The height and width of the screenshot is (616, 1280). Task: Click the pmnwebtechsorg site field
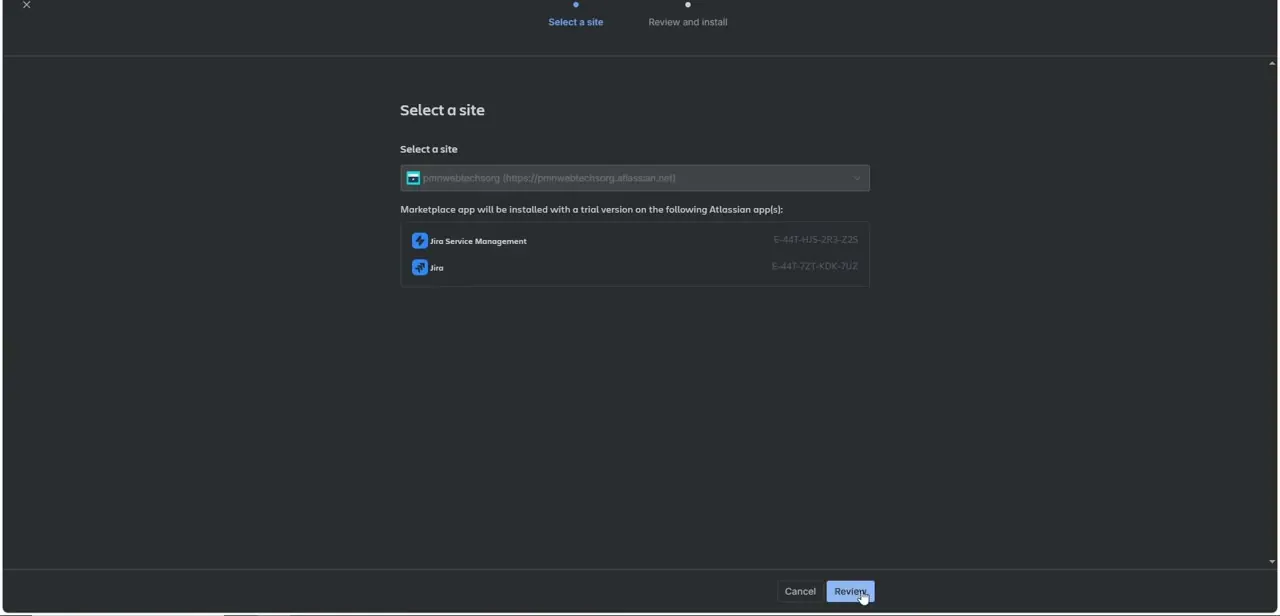pos(635,178)
